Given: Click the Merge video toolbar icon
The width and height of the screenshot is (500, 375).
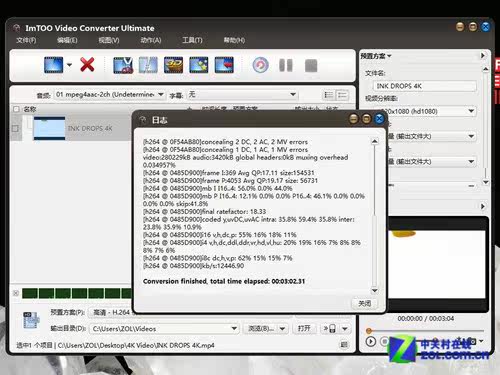Looking at the screenshot, I should pyautogui.click(x=148, y=65).
